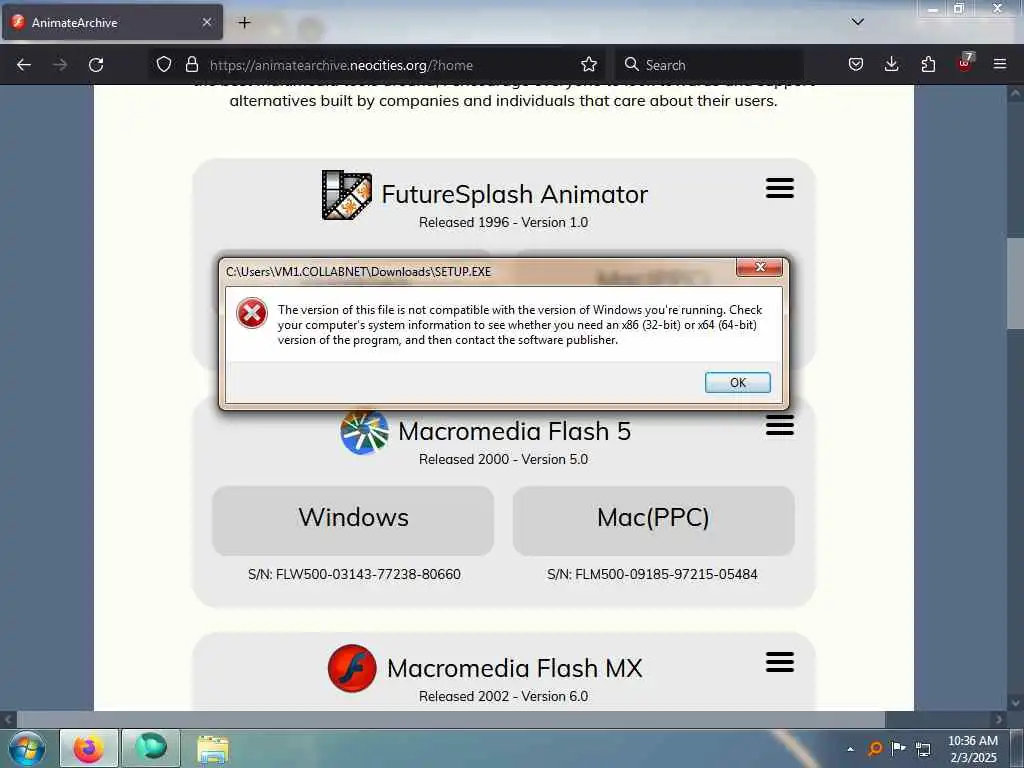Click the FutureSplash Animator title
Image resolution: width=1024 pixels, height=768 pixels.
point(515,195)
